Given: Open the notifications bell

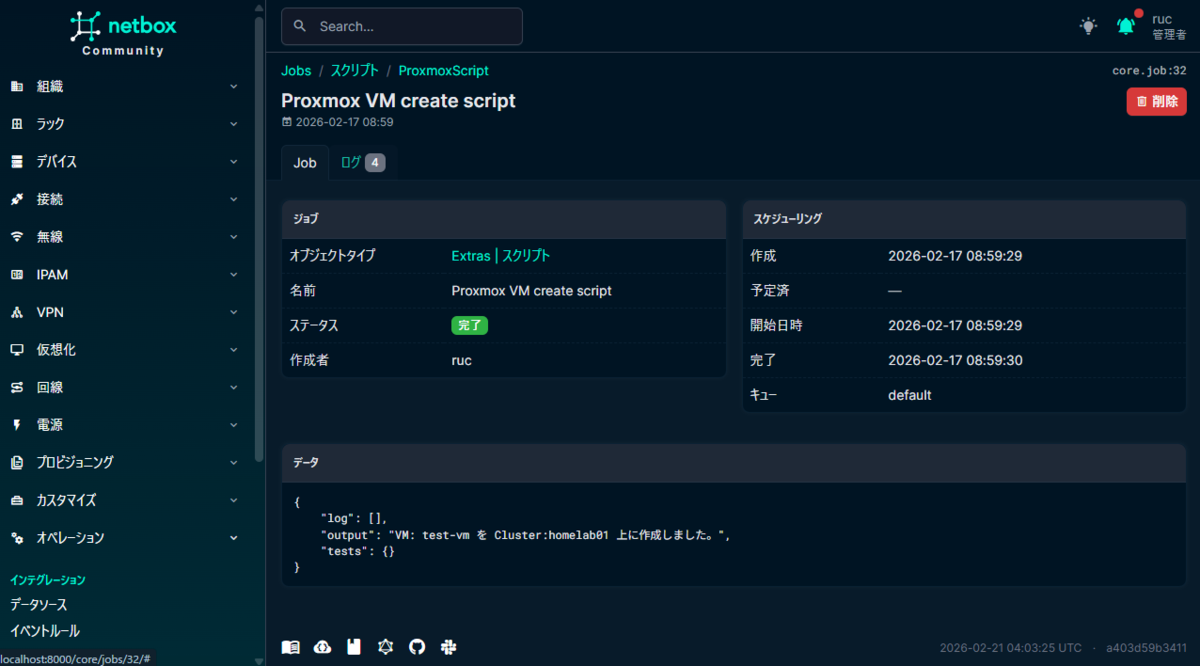Looking at the screenshot, I should click(x=1126, y=26).
